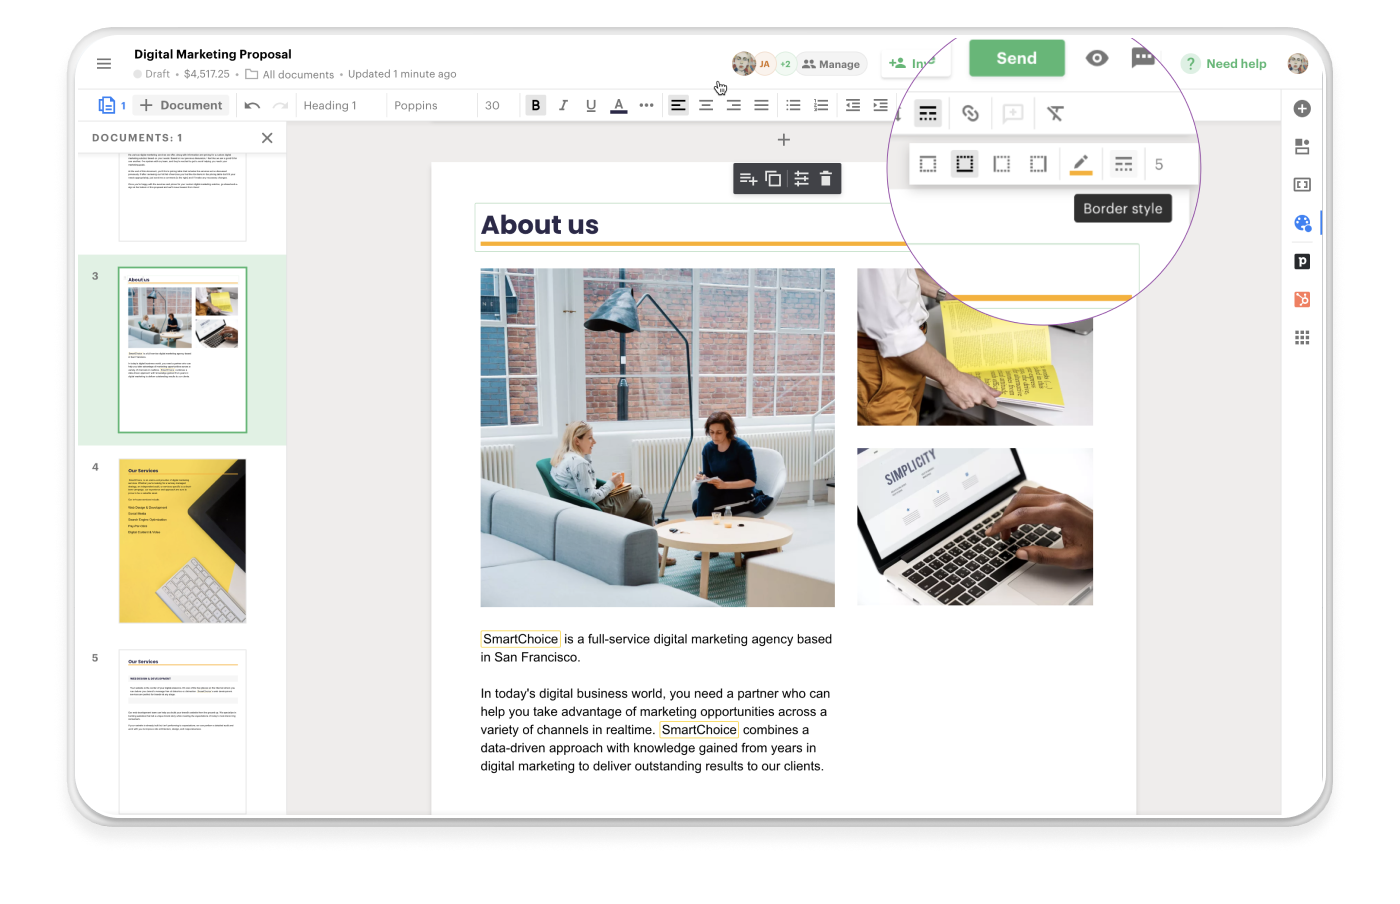Open the HubSpot integration sidebar icon
The width and height of the screenshot is (1400, 904).
[1302, 300]
